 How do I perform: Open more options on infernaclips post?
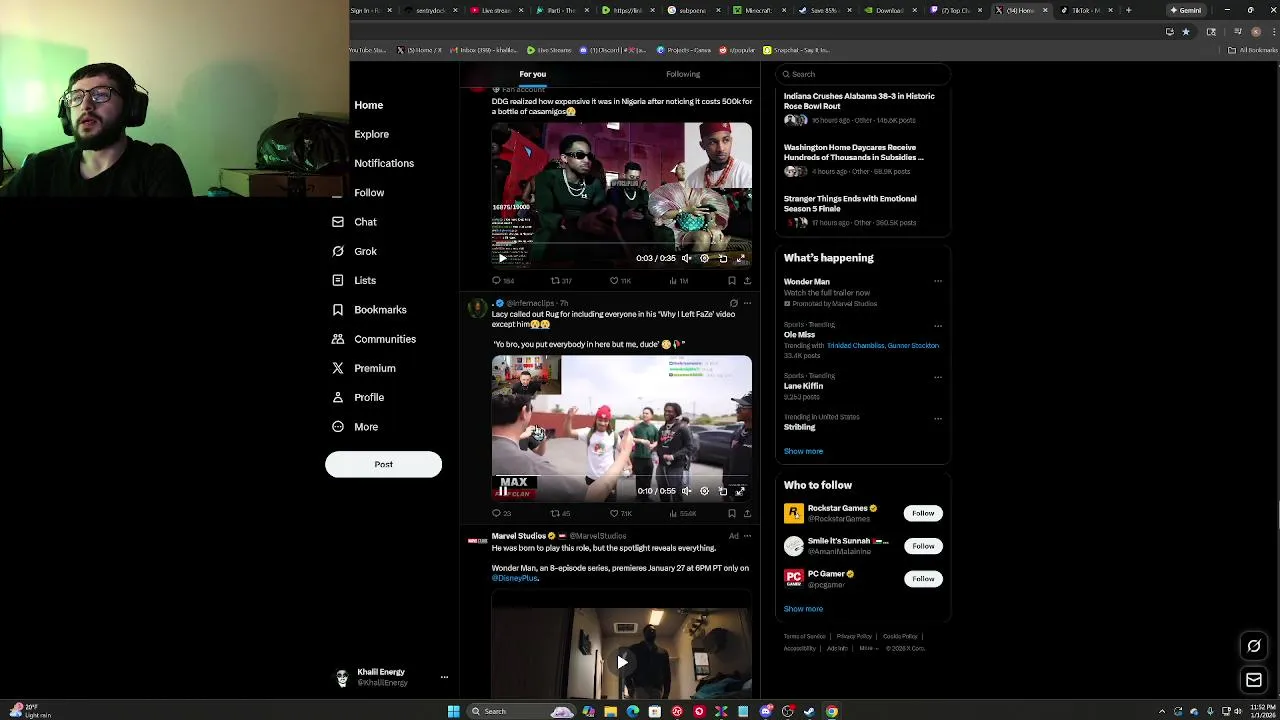(x=747, y=303)
